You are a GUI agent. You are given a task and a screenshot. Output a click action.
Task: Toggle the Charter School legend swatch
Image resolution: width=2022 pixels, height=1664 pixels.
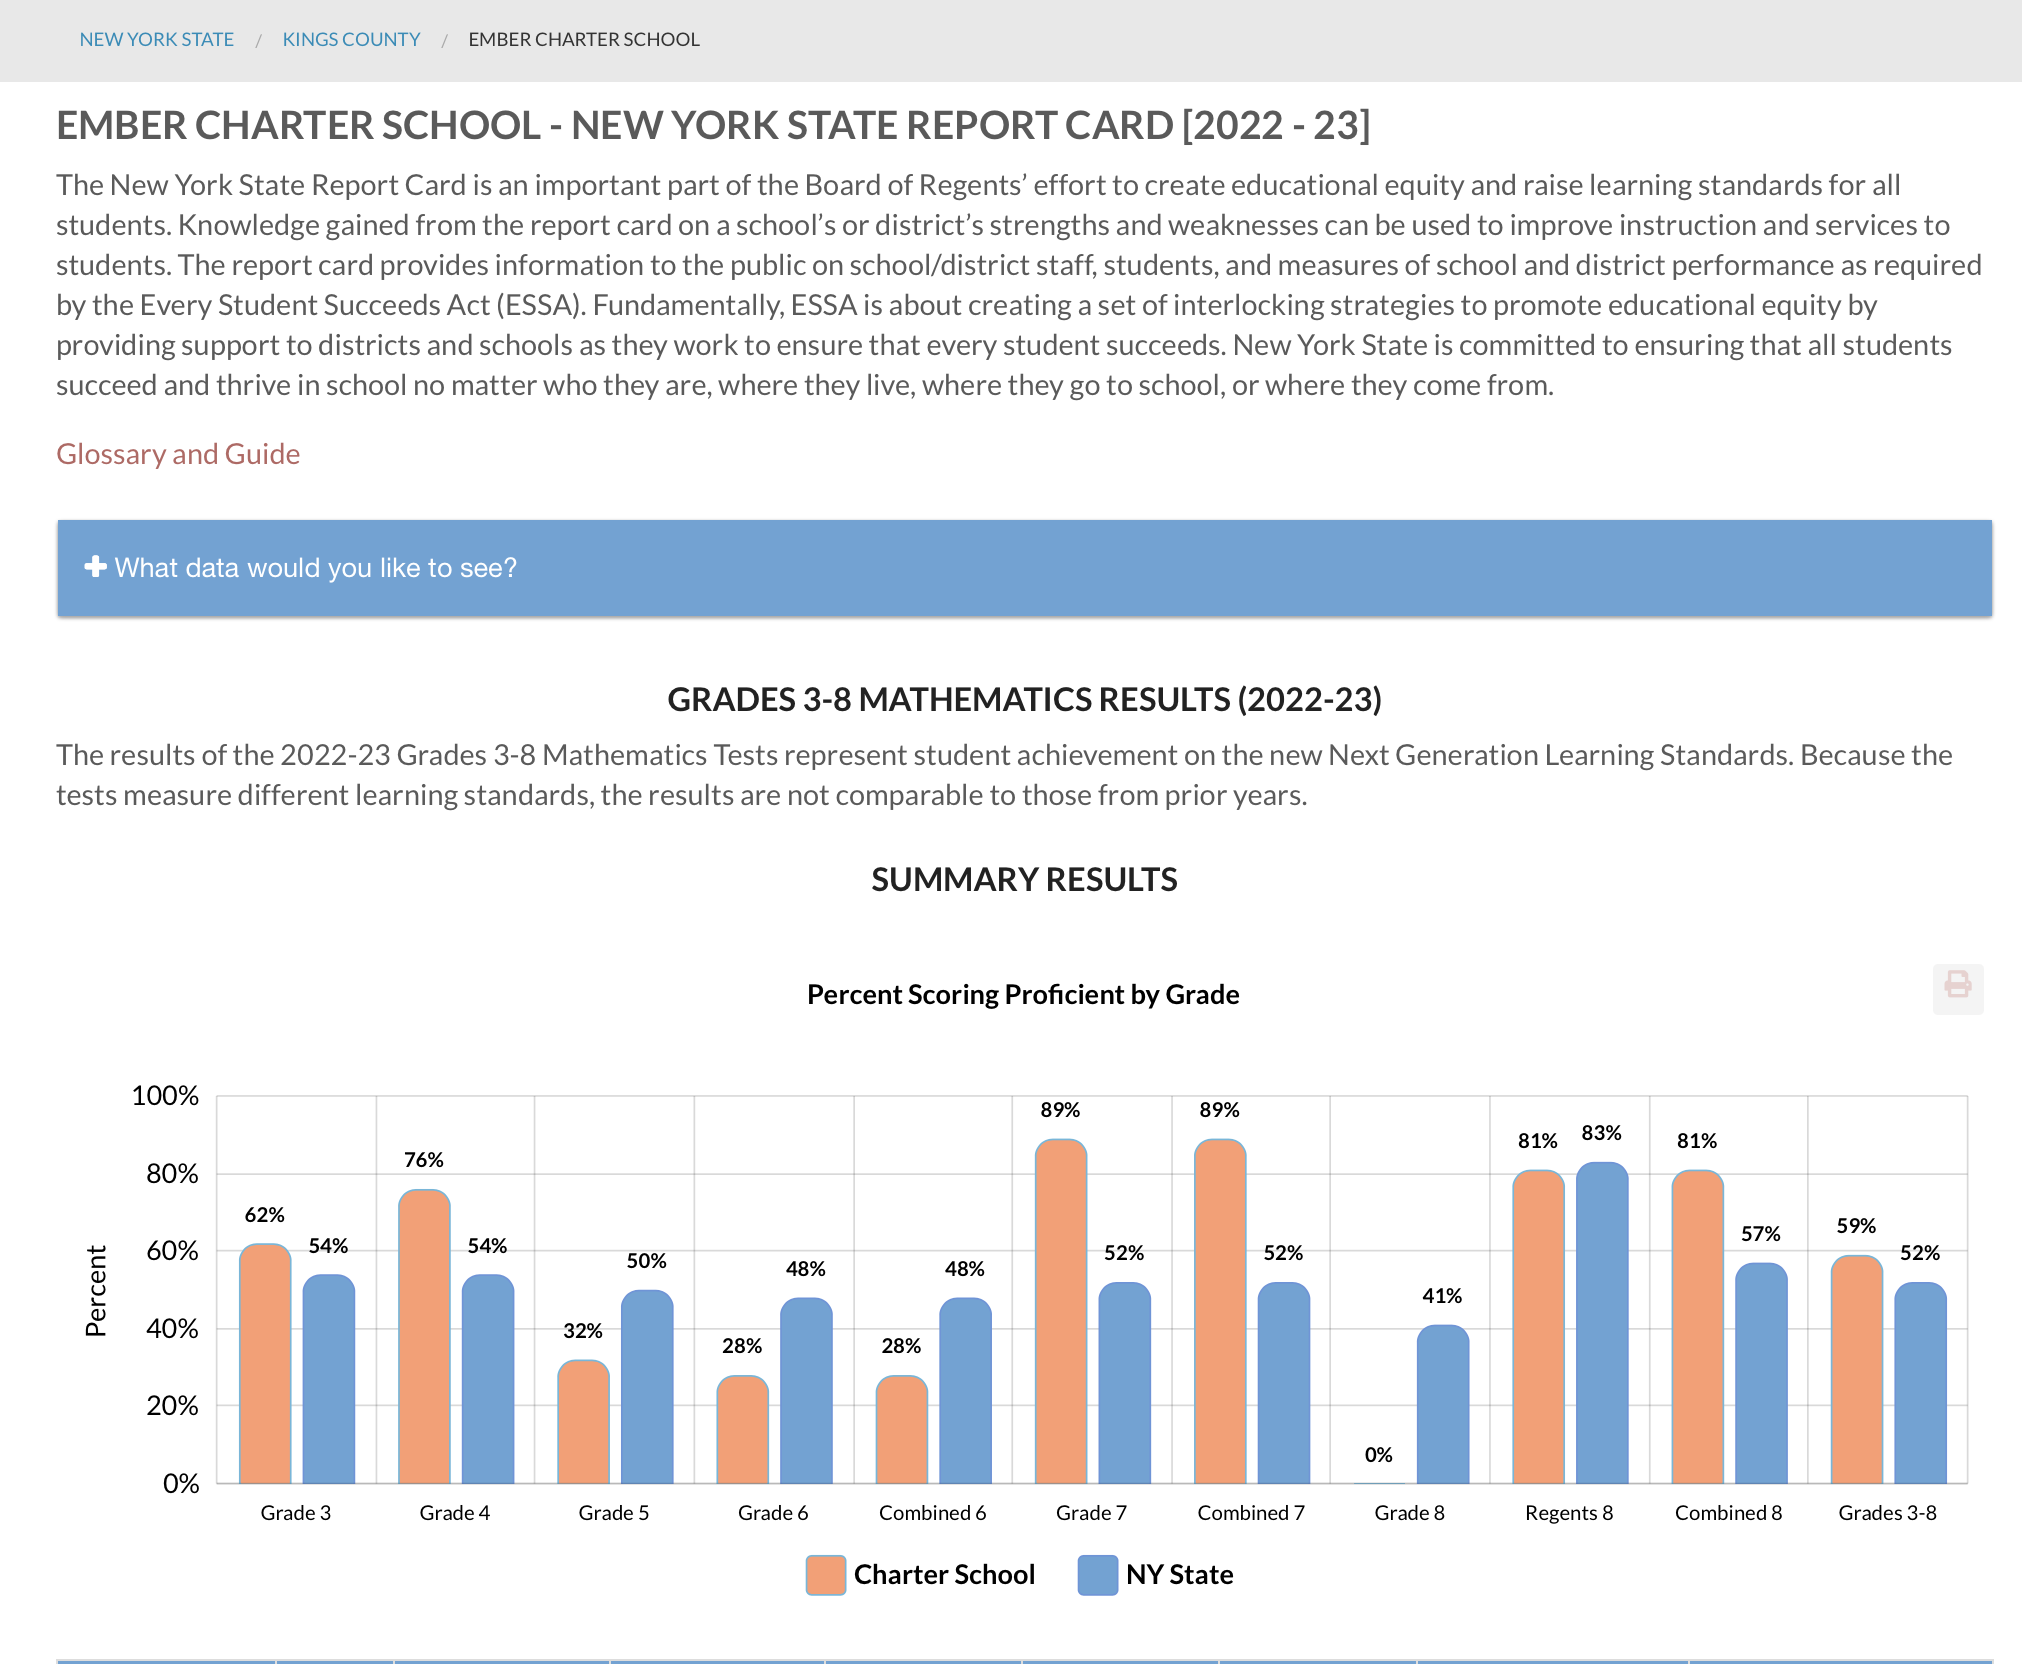(825, 1575)
